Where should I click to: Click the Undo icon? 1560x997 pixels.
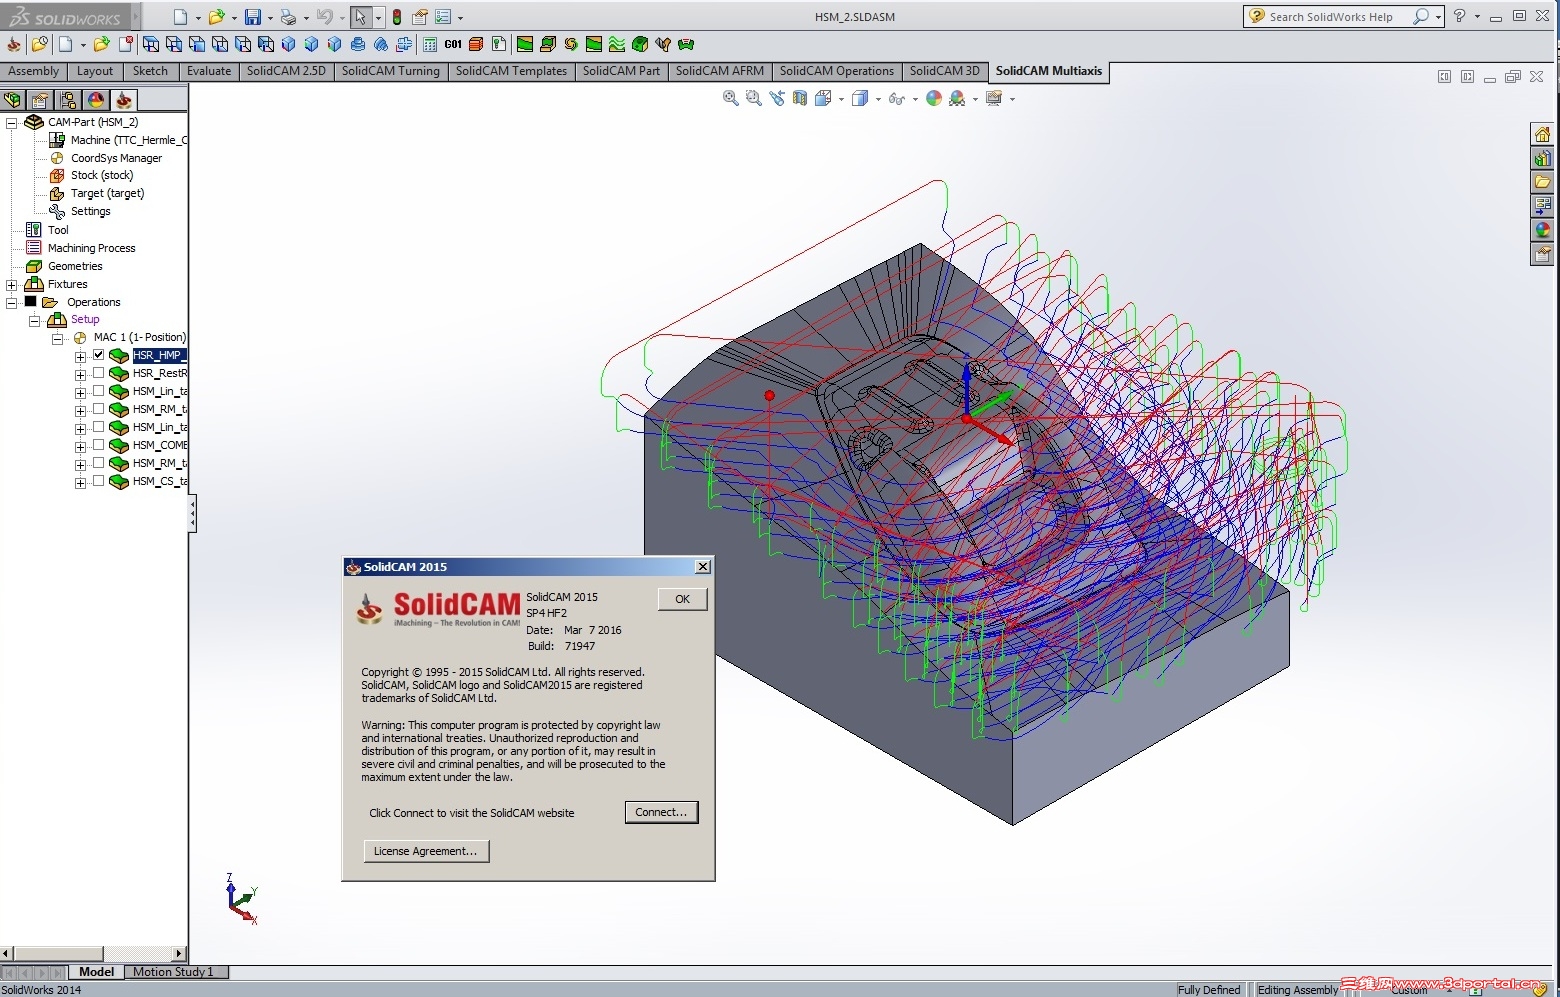pos(324,17)
